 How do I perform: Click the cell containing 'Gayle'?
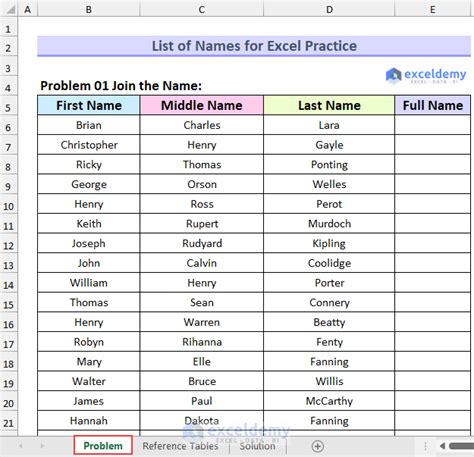pyautogui.click(x=329, y=145)
